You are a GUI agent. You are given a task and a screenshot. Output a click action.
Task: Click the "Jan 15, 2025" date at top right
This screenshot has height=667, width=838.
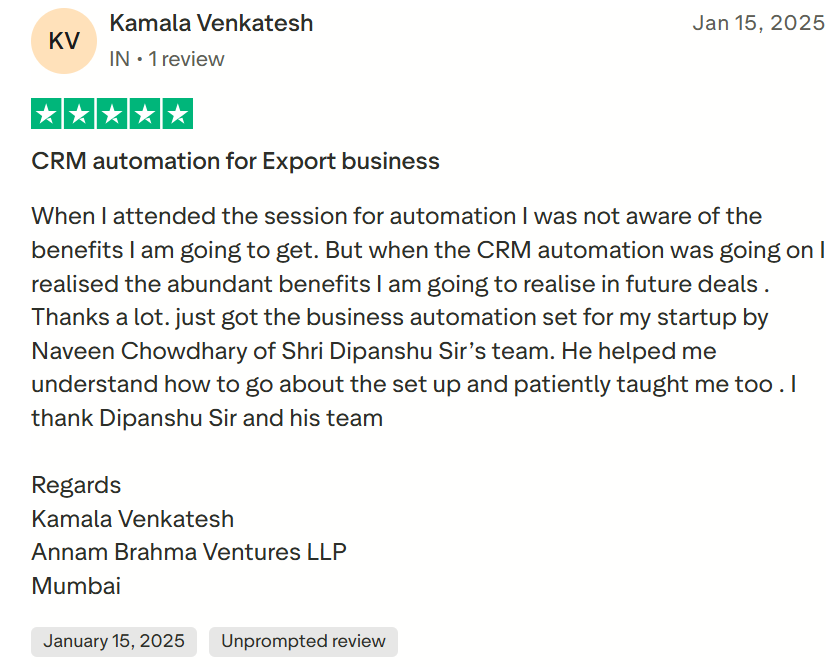[758, 23]
